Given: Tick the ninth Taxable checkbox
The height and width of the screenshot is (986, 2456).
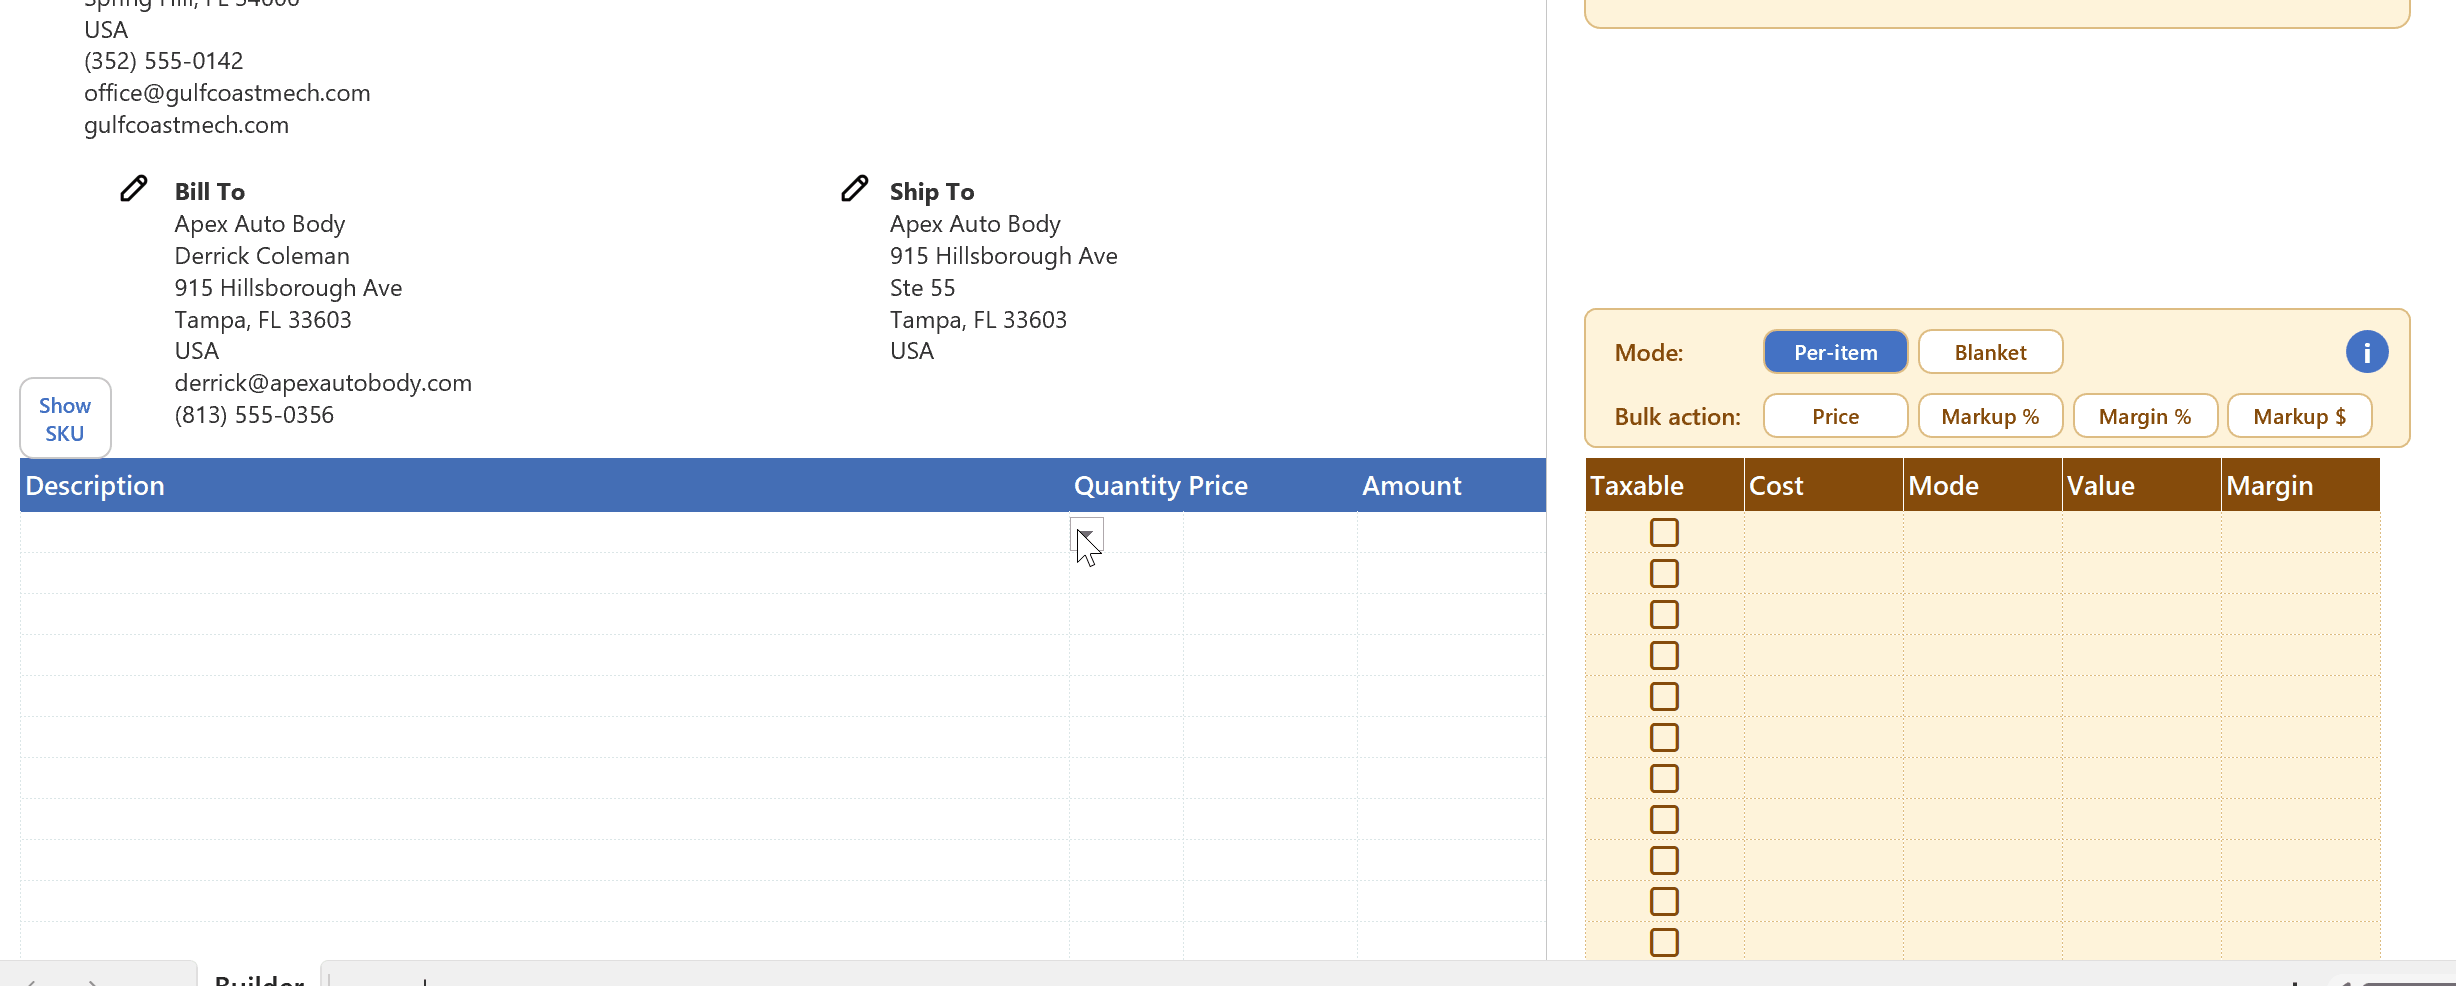Looking at the screenshot, I should (x=1664, y=861).
